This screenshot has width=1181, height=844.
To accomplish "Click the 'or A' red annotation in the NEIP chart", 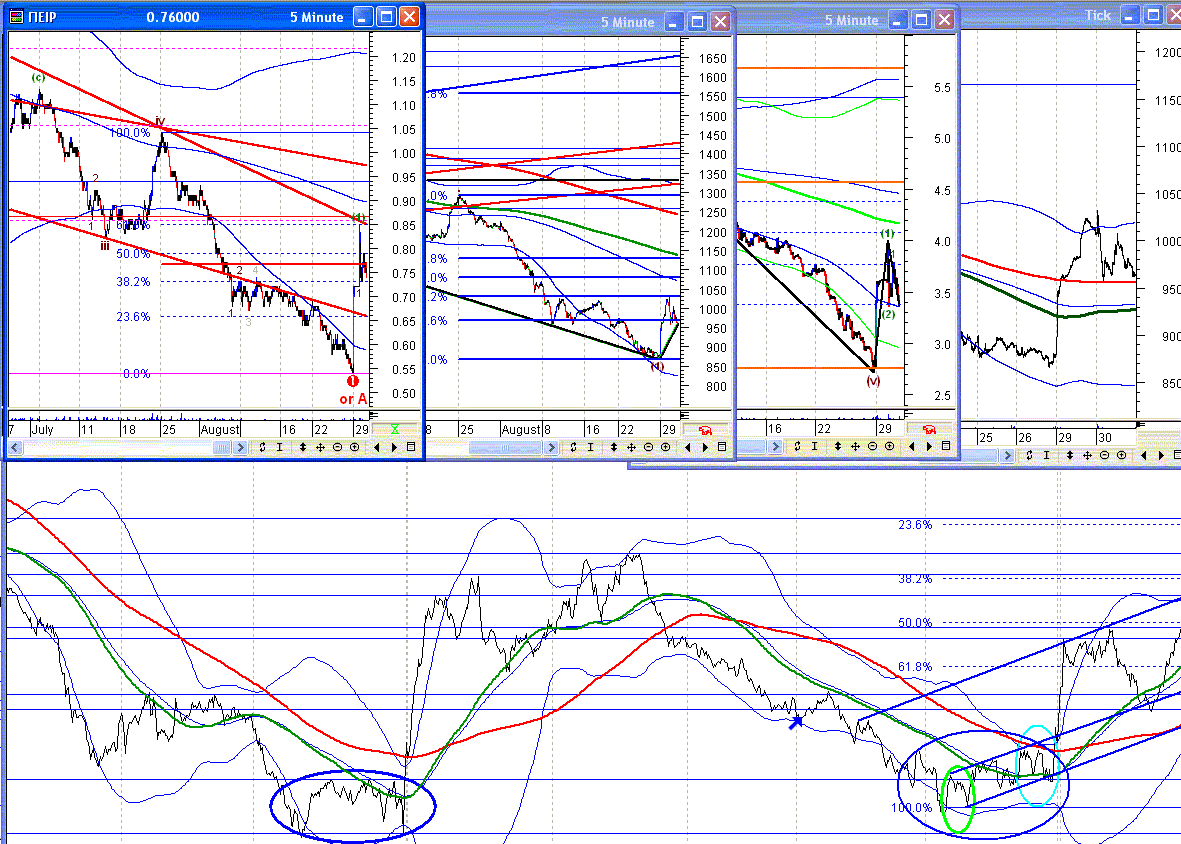I will pyautogui.click(x=352, y=399).
